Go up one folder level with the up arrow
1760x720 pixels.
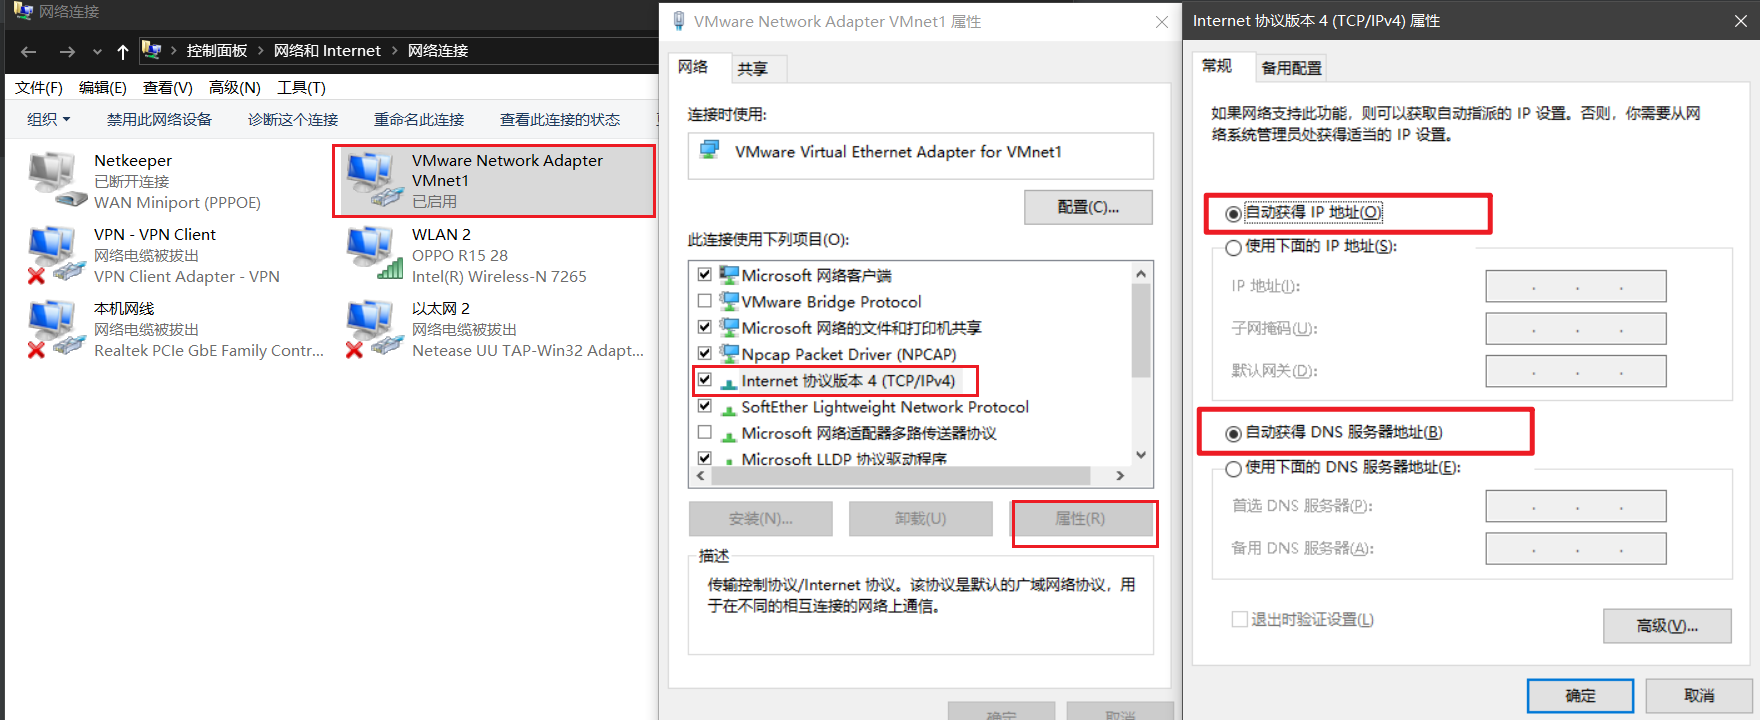click(122, 51)
